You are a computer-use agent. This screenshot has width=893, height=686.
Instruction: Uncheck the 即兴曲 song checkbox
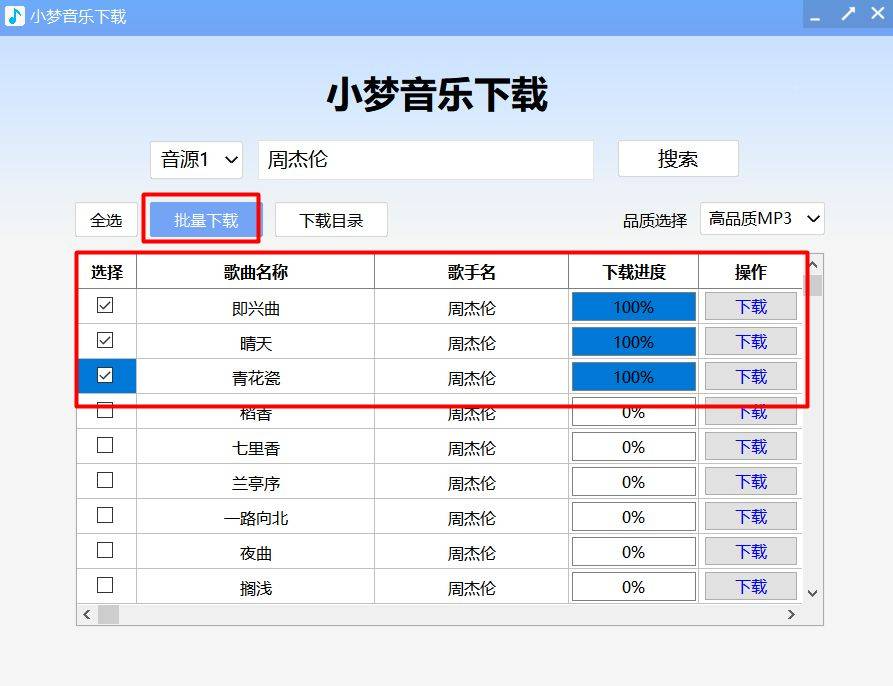105,306
